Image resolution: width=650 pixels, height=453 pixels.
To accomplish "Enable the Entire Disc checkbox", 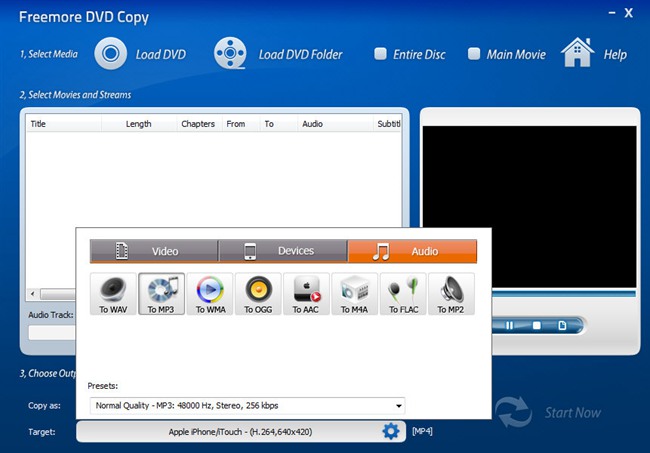I will (380, 53).
